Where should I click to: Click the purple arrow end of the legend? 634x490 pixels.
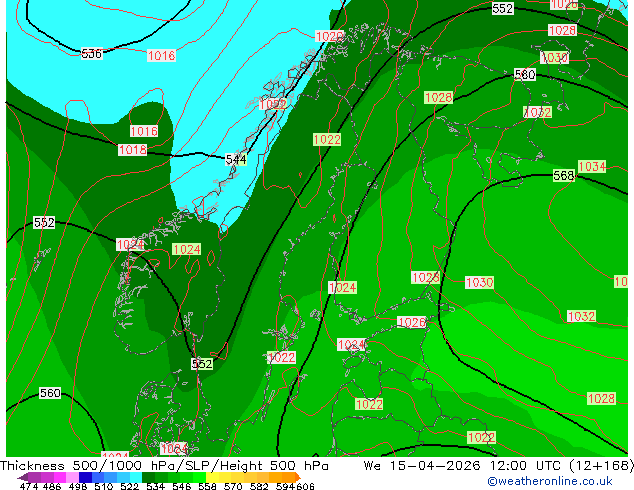22,477
